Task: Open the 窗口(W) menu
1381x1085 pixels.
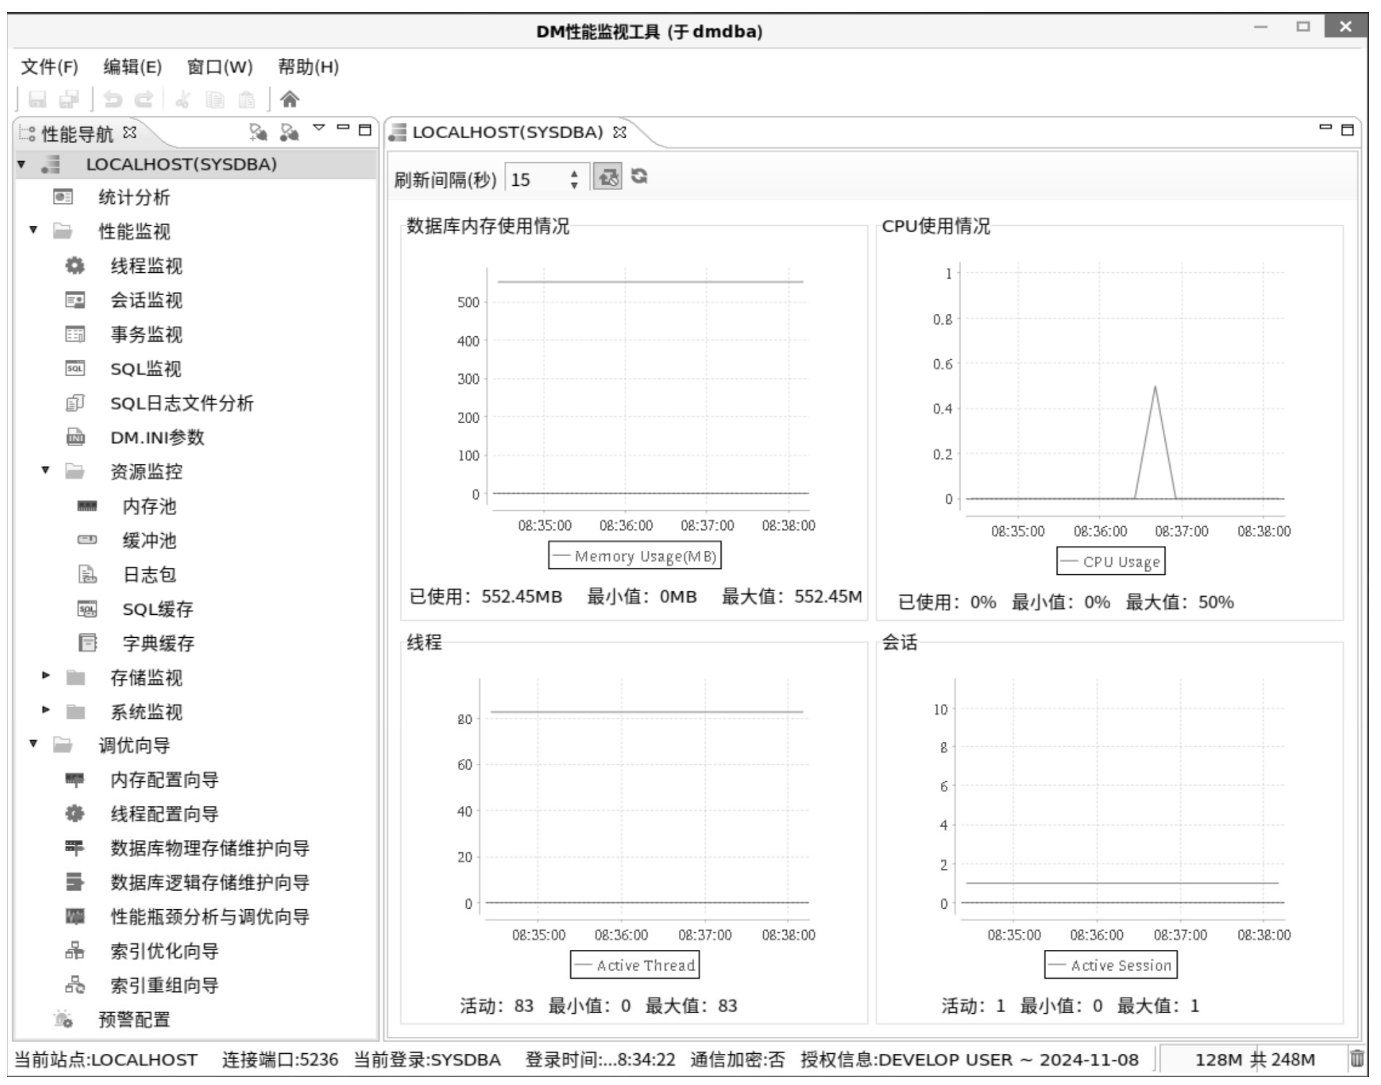Action: click(x=220, y=67)
